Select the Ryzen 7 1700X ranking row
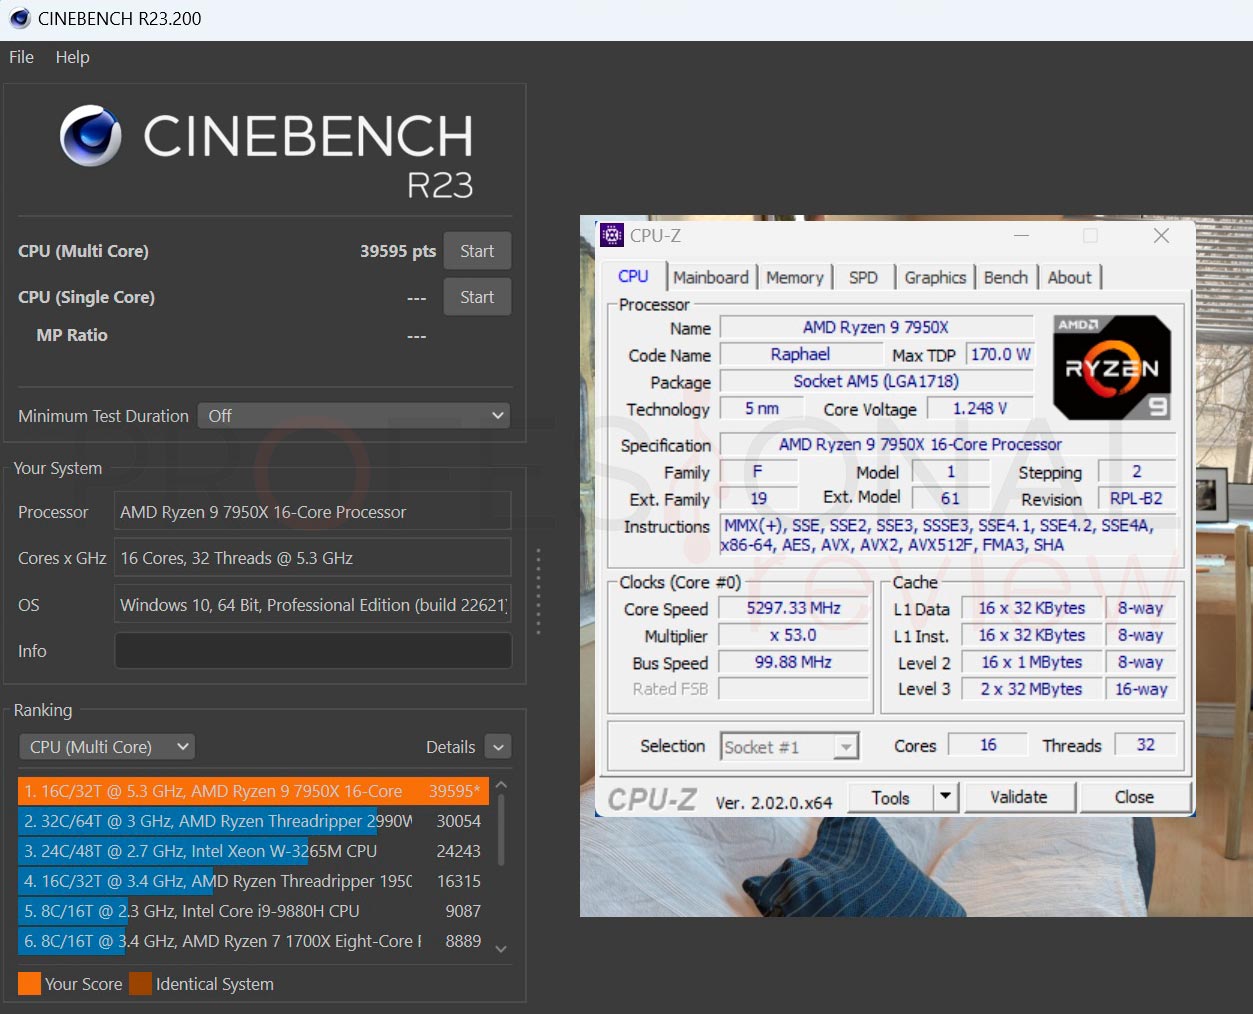Screen dimensions: 1253x1014 tap(253, 941)
